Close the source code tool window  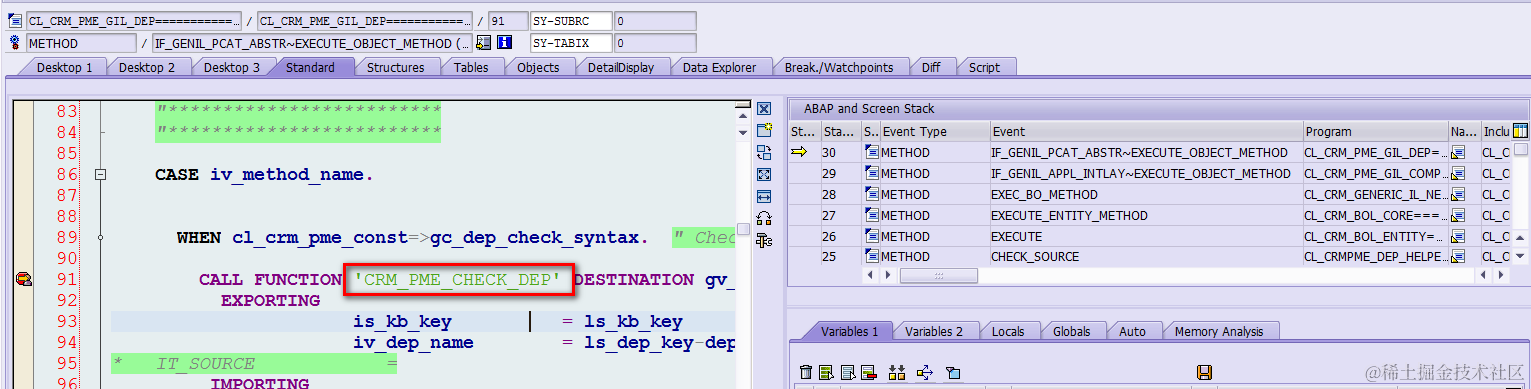click(764, 109)
